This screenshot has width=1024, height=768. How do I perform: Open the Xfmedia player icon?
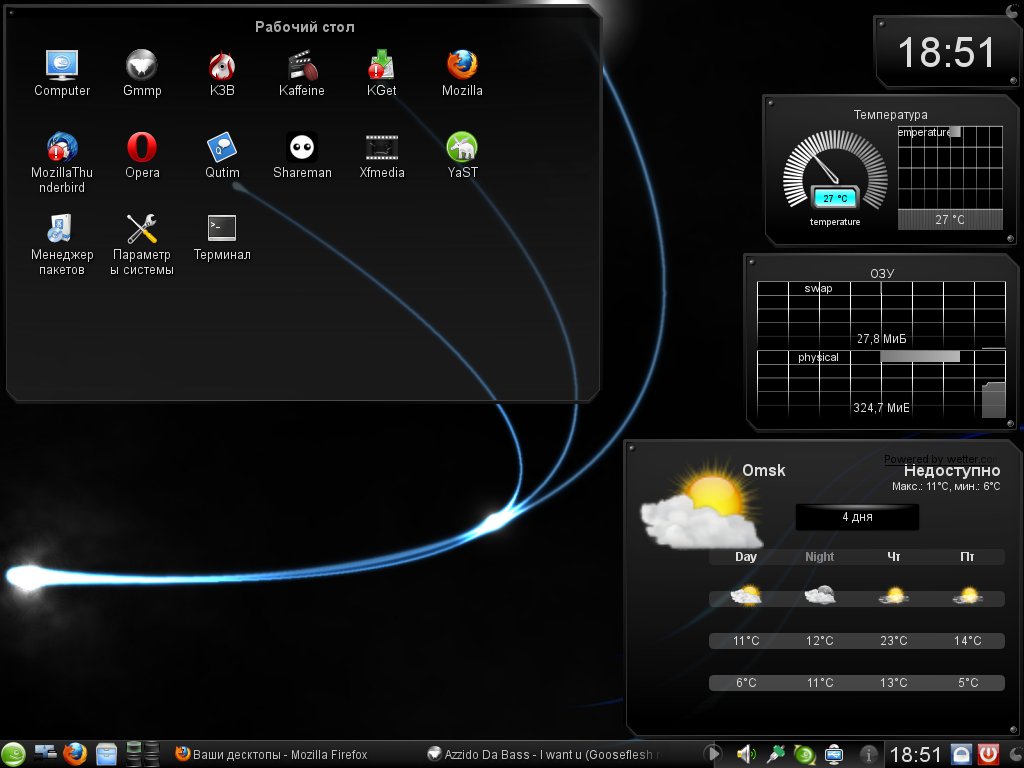pos(381,148)
